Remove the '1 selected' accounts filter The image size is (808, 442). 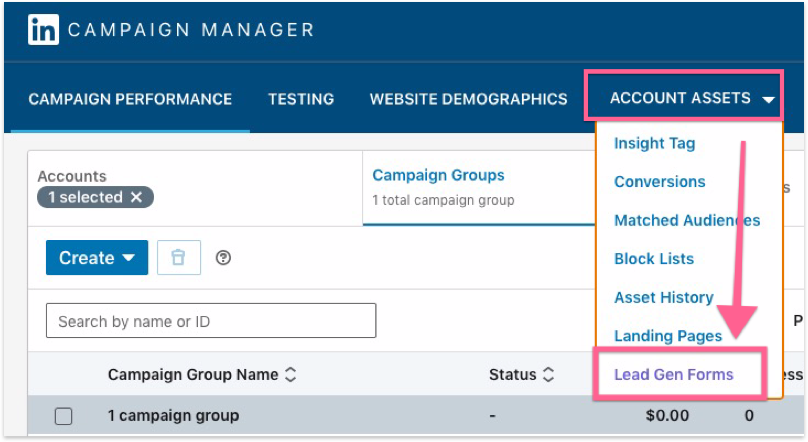136,197
